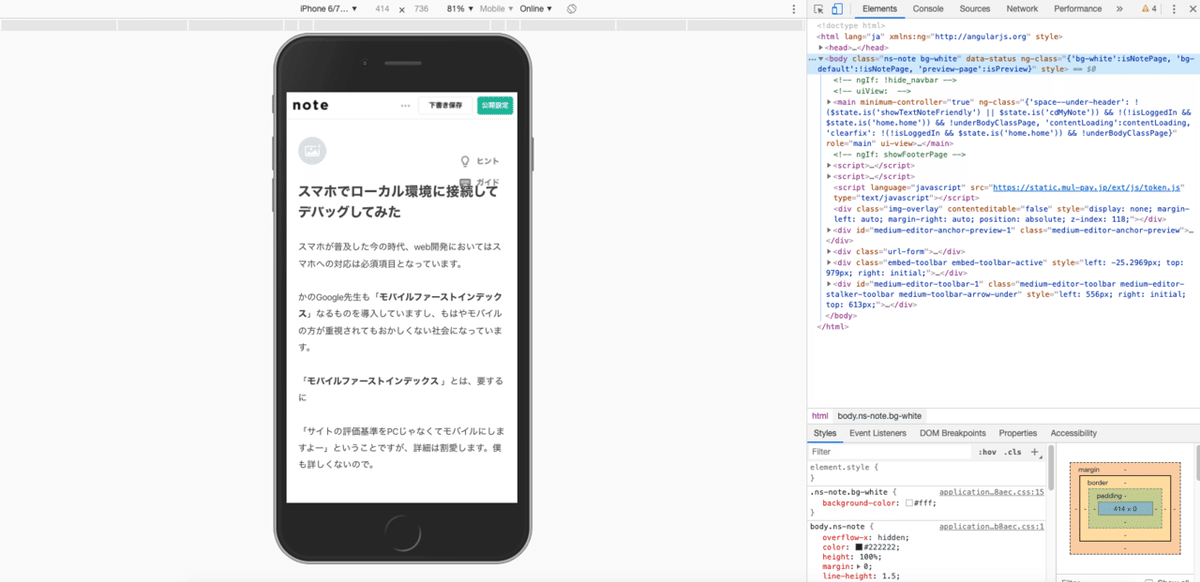Select the element inspection cursor icon
The height and width of the screenshot is (582, 1200).
tap(819, 8)
